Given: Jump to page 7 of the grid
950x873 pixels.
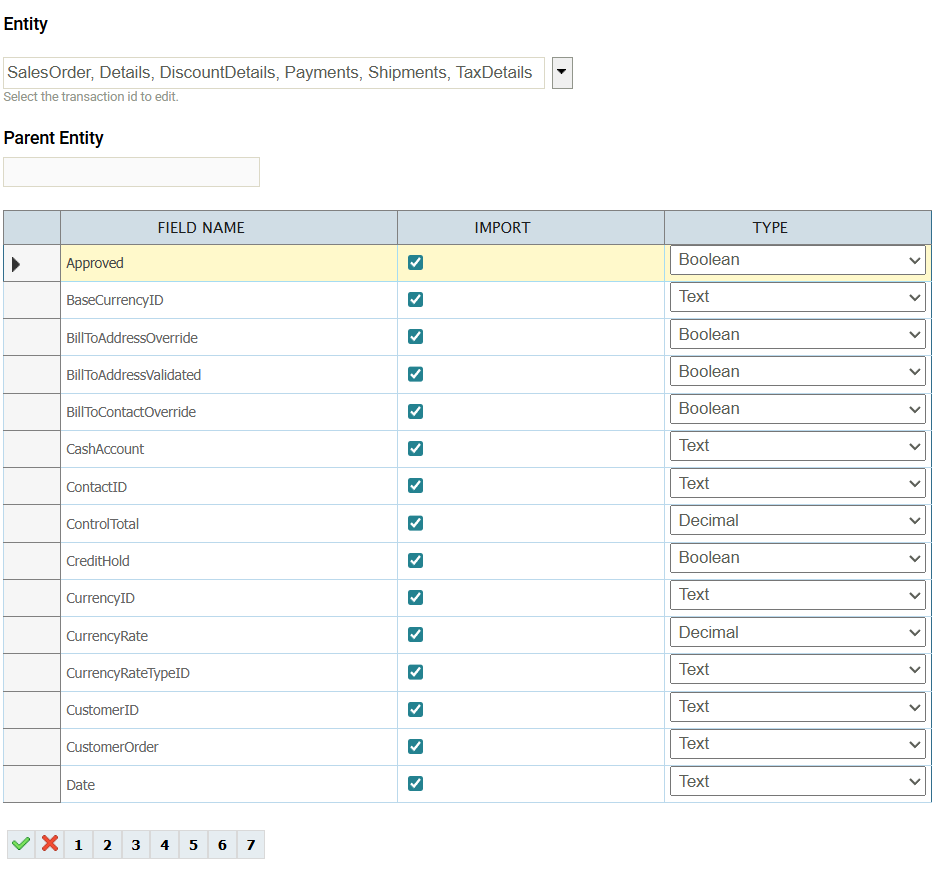Looking at the screenshot, I should click(250, 845).
